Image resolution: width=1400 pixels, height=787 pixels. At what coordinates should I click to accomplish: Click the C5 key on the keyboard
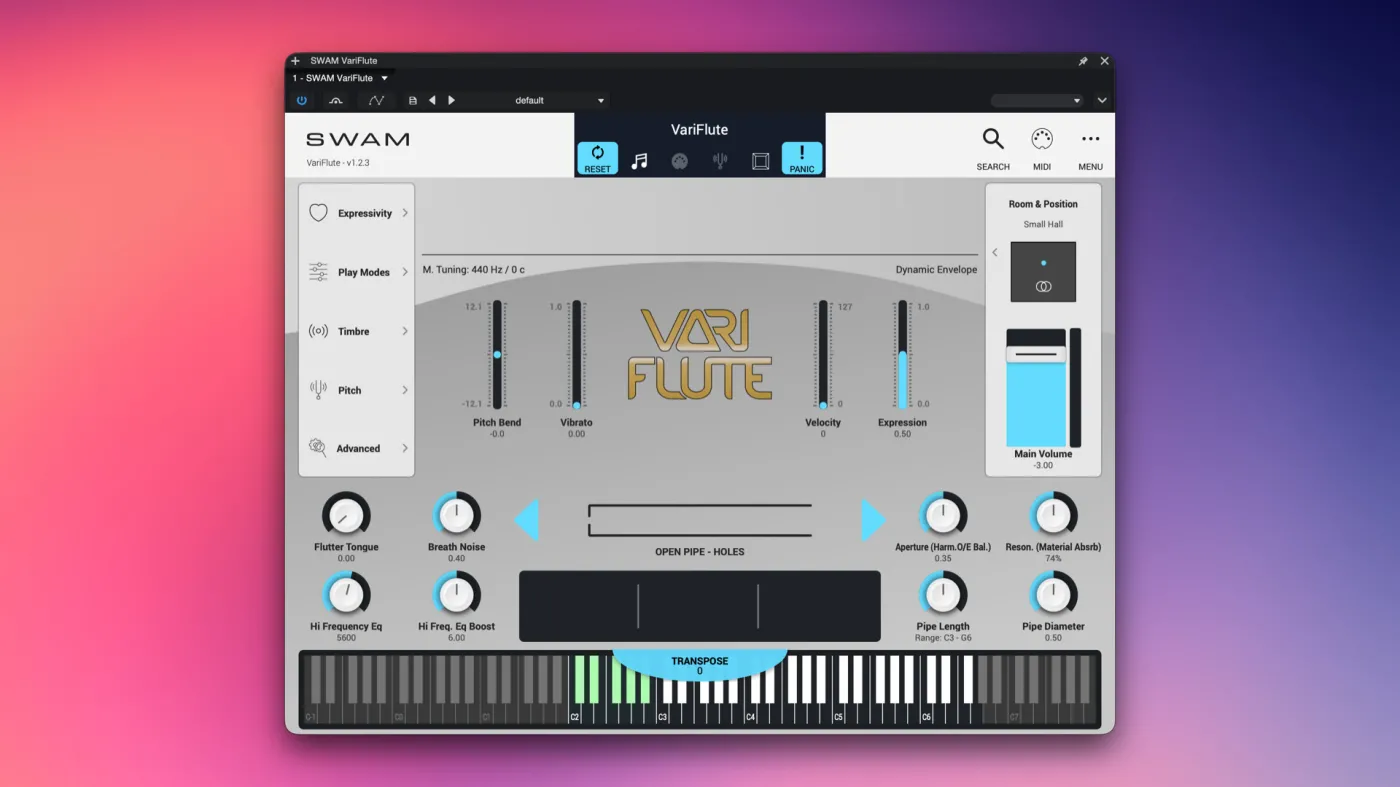tap(838, 712)
